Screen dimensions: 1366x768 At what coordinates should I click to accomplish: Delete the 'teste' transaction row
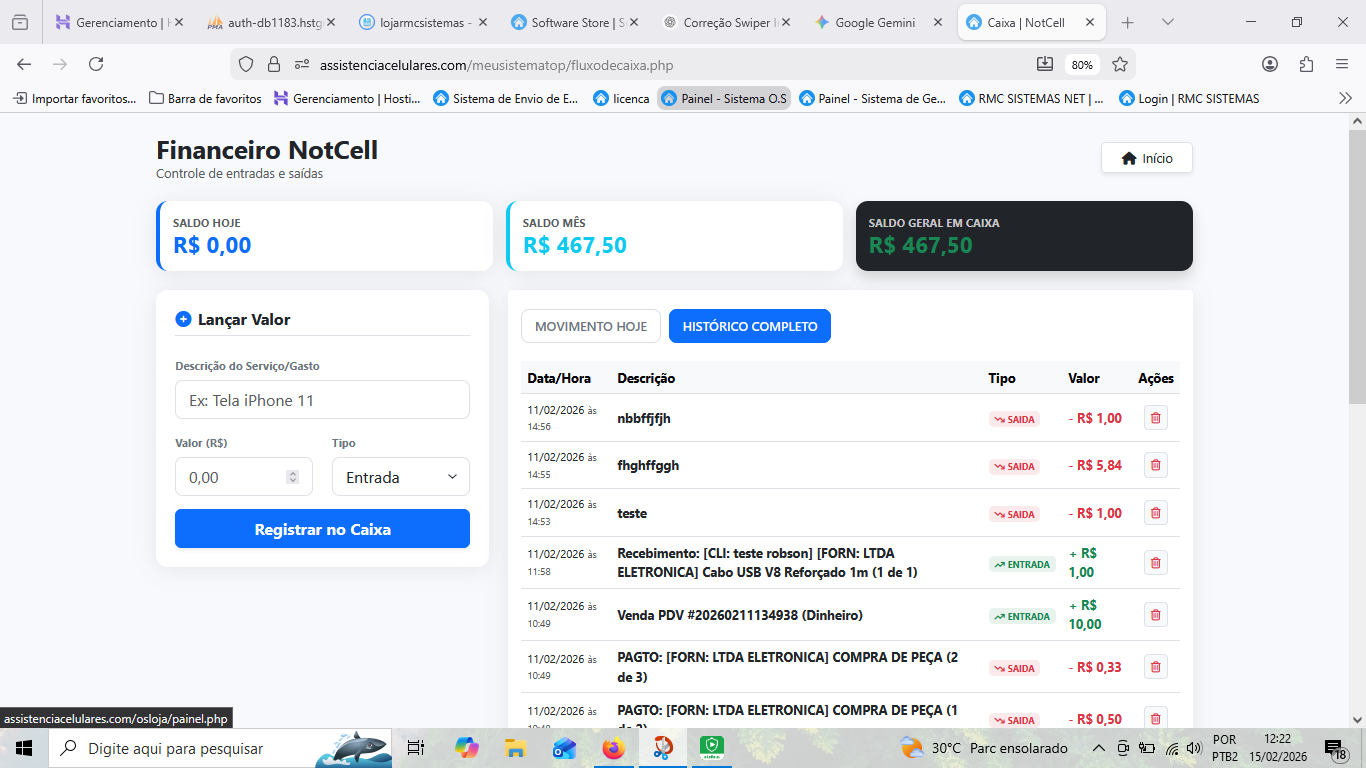point(1155,513)
